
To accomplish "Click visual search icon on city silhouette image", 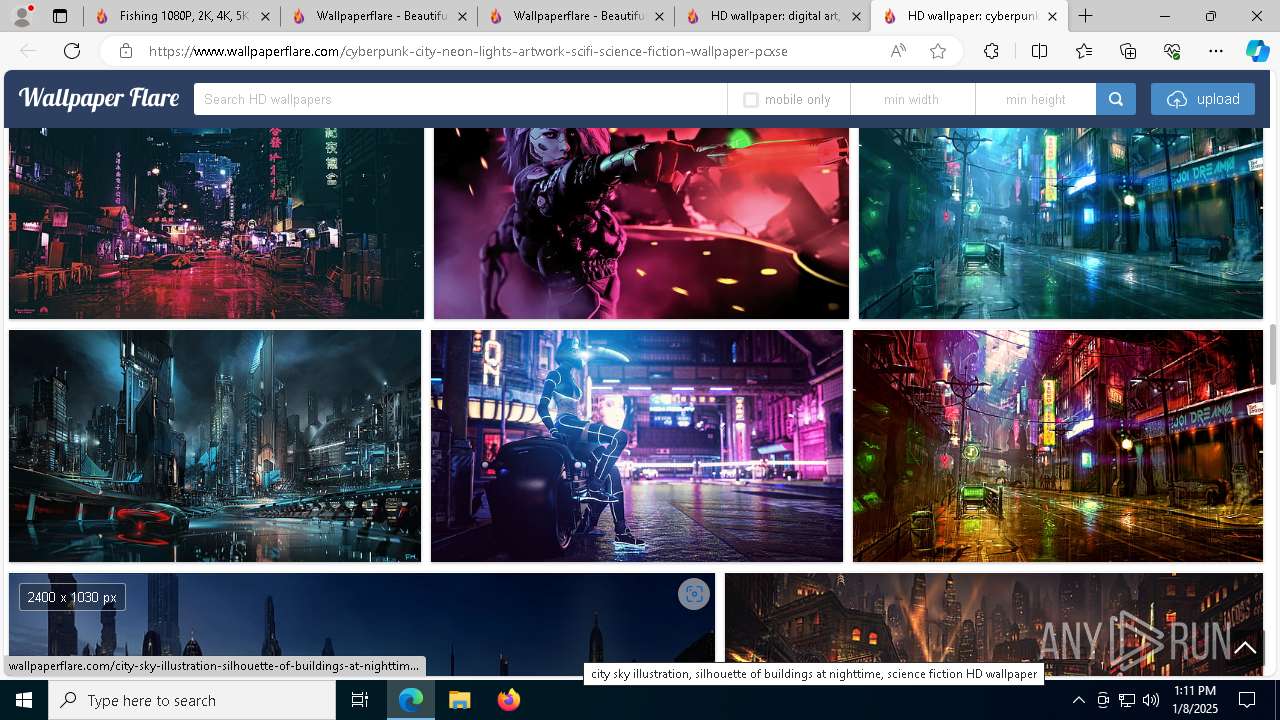I will coord(694,594).
